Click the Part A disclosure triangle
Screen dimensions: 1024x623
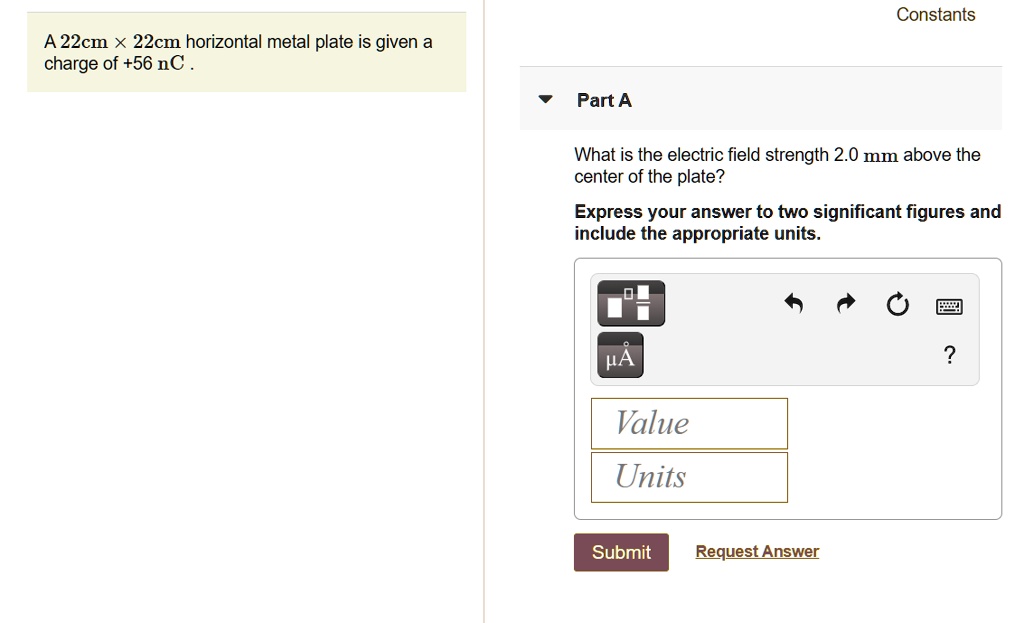coord(544,99)
